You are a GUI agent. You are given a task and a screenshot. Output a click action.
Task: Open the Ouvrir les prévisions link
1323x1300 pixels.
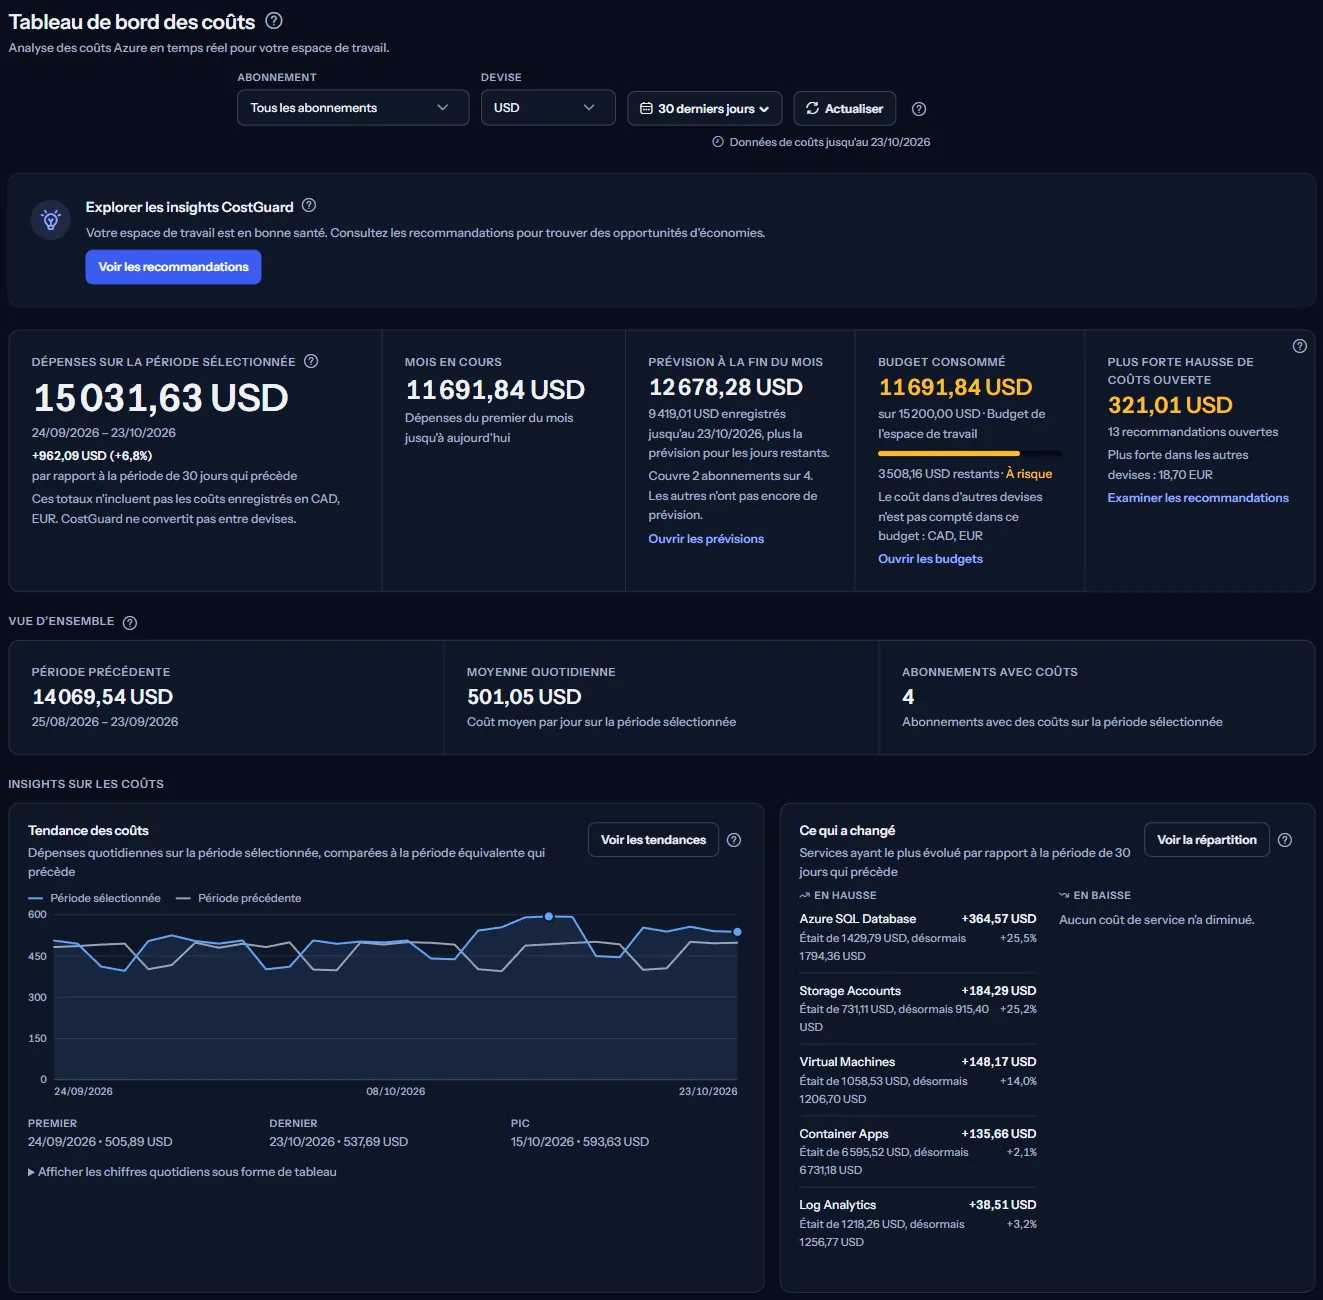pyautogui.click(x=706, y=539)
